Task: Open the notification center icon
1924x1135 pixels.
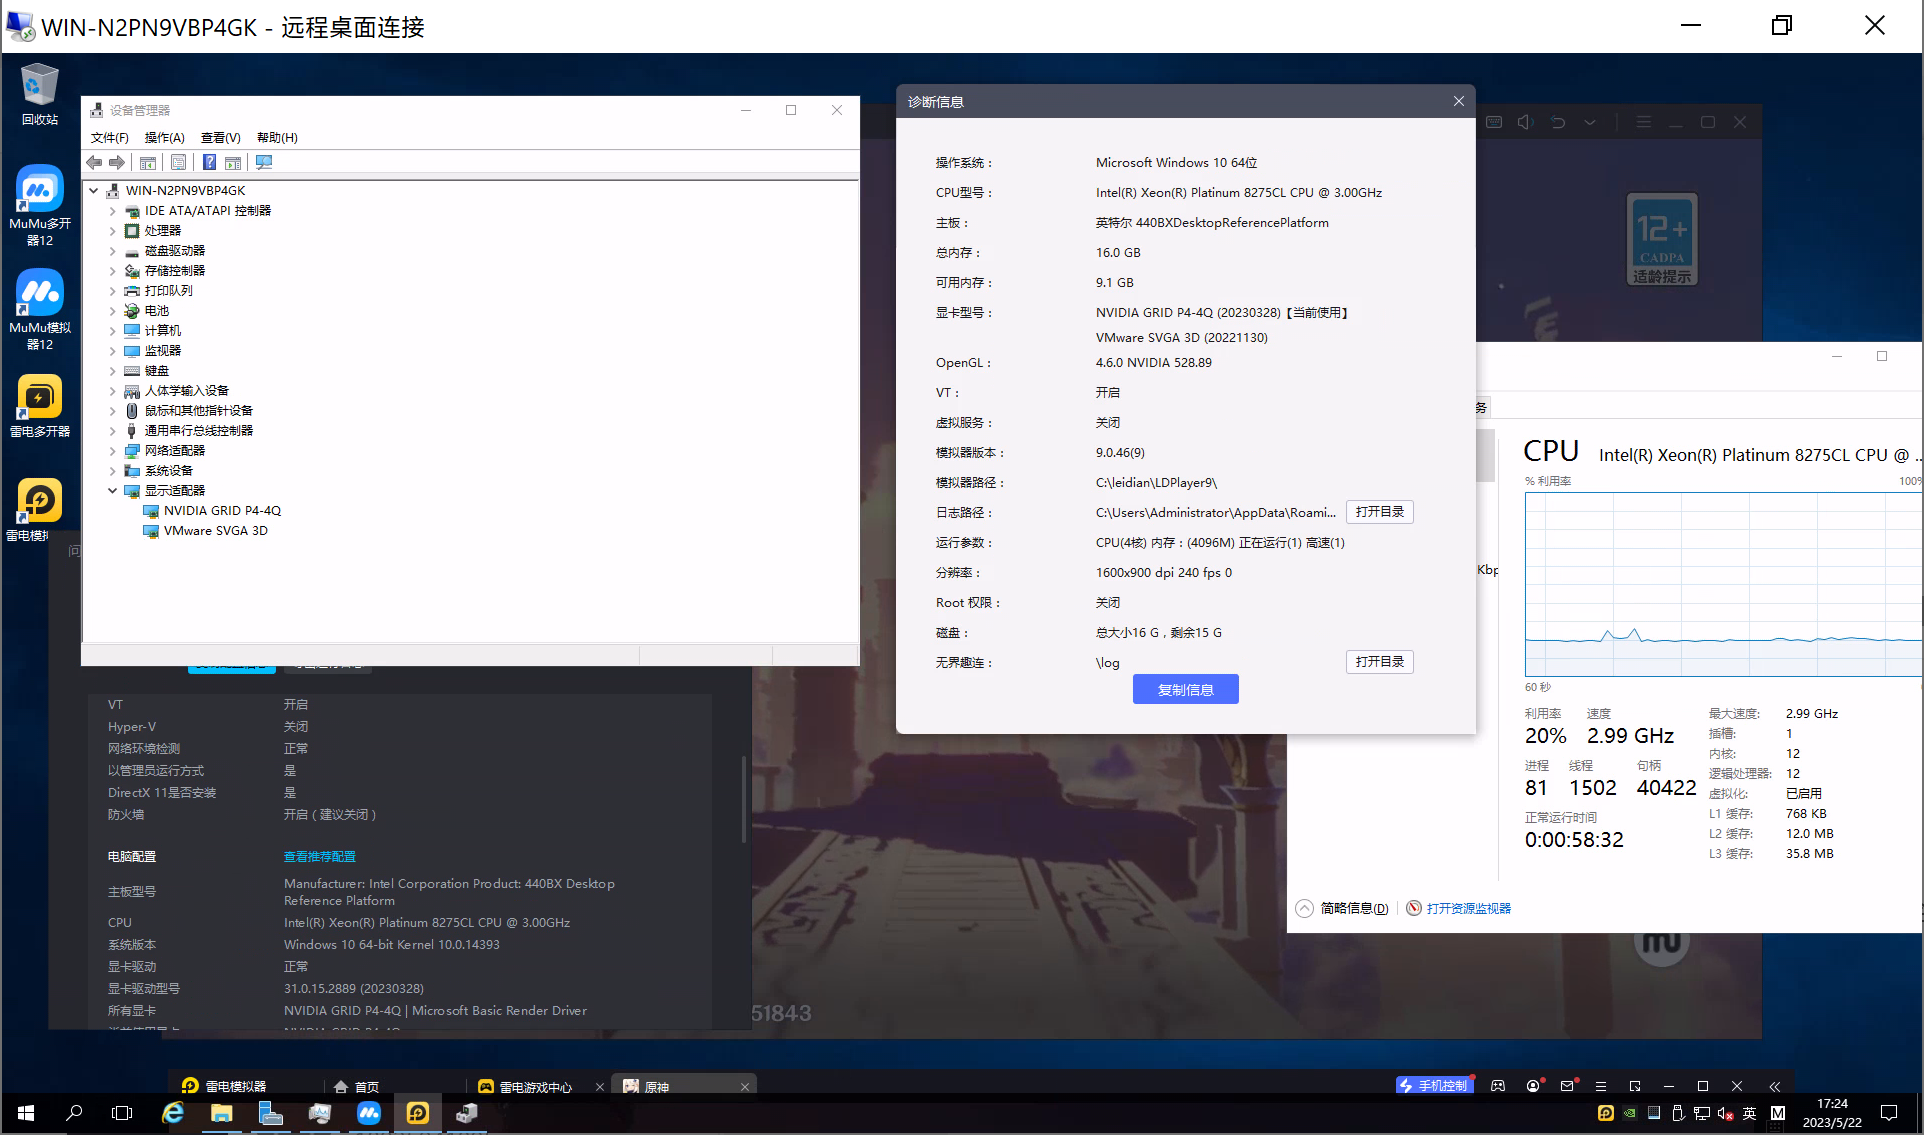Action: point(1889,1113)
